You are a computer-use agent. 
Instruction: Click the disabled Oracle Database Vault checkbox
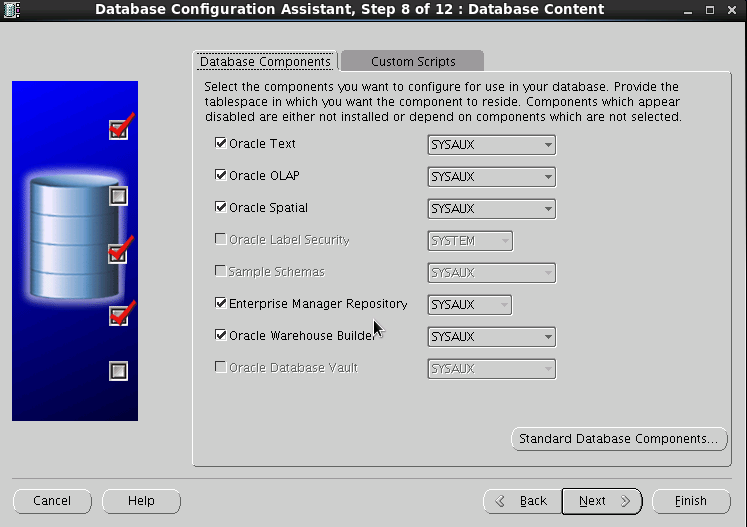click(221, 367)
